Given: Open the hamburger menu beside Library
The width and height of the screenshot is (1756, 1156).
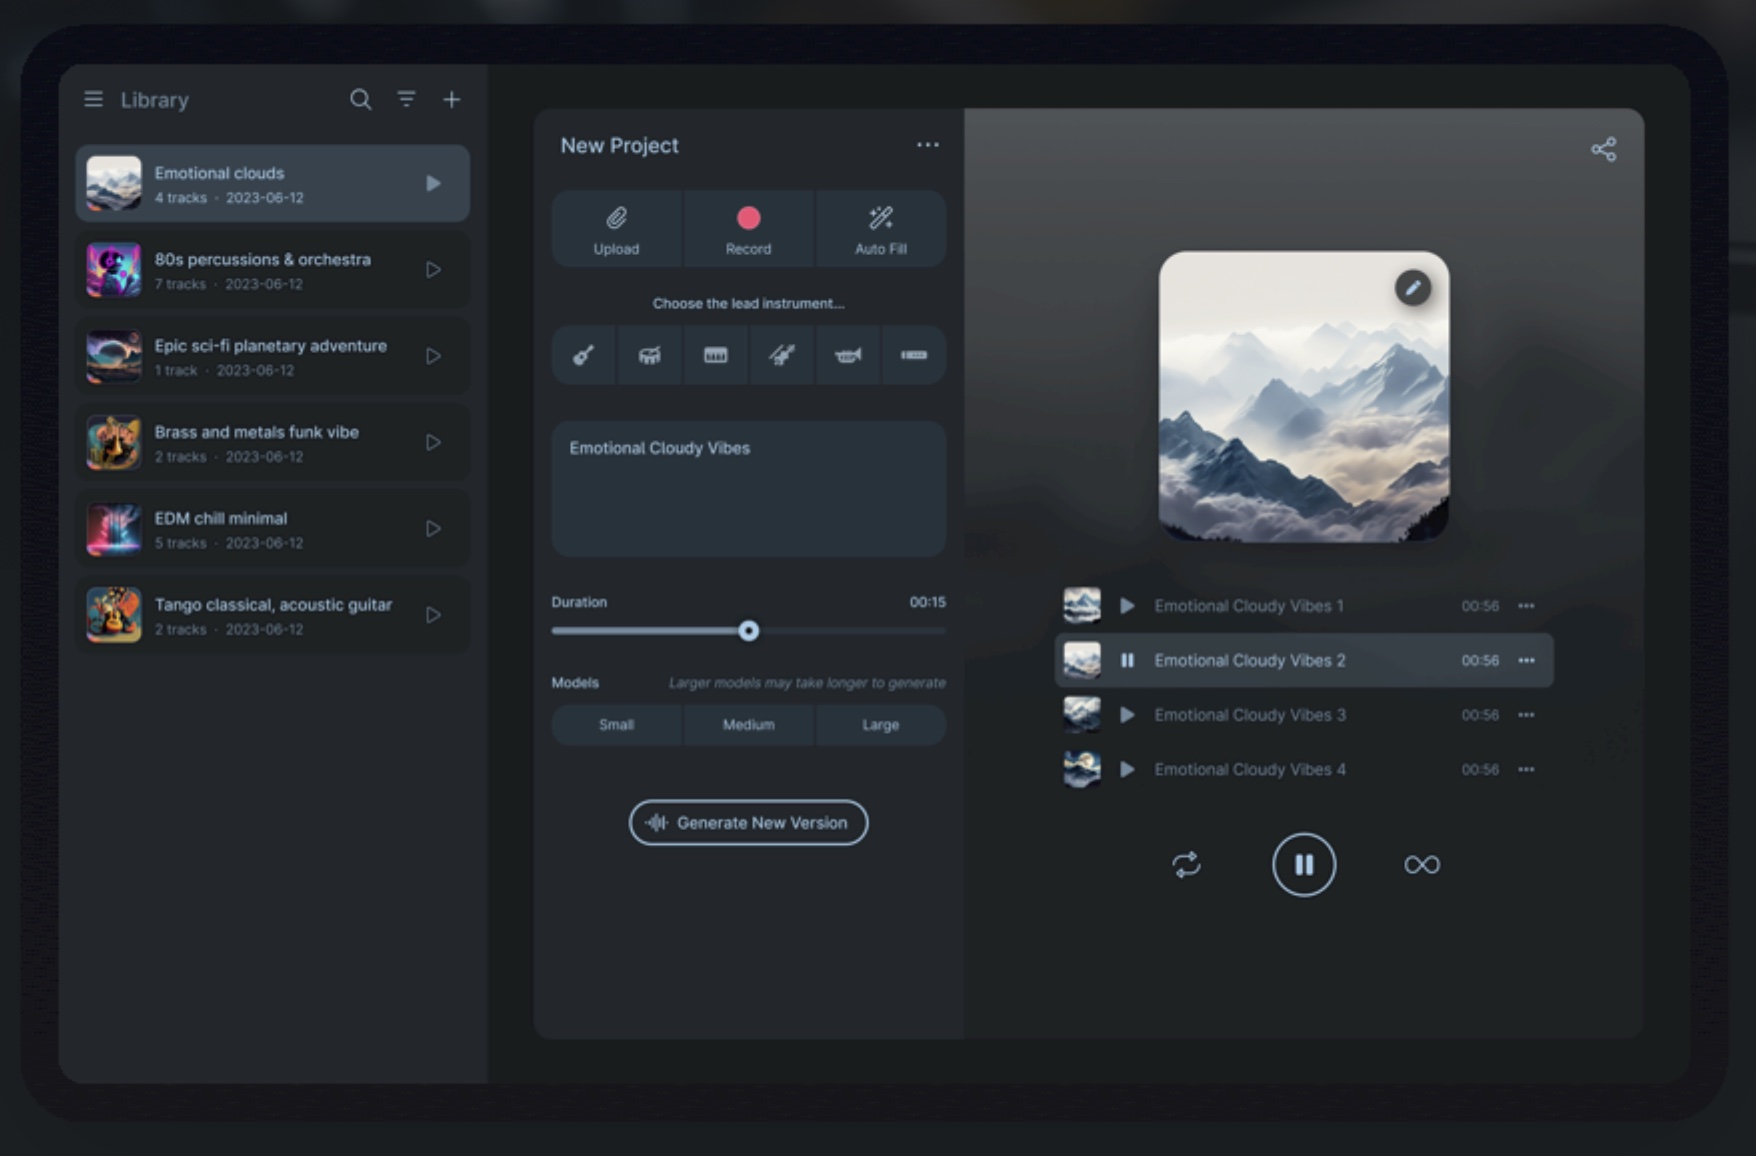Looking at the screenshot, I should 94,99.
